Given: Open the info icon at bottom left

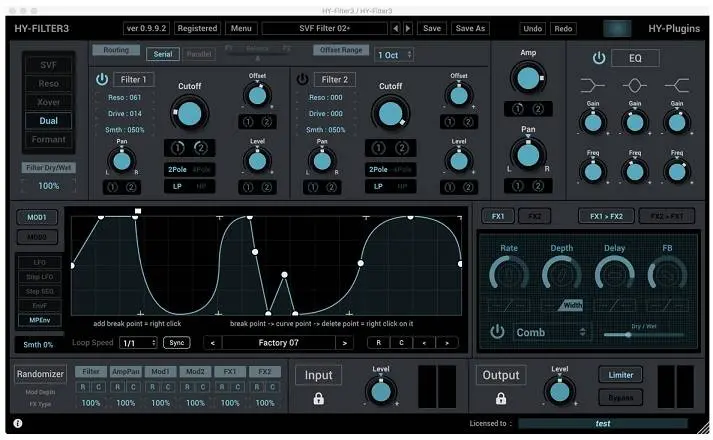Looking at the screenshot, I should [18, 423].
